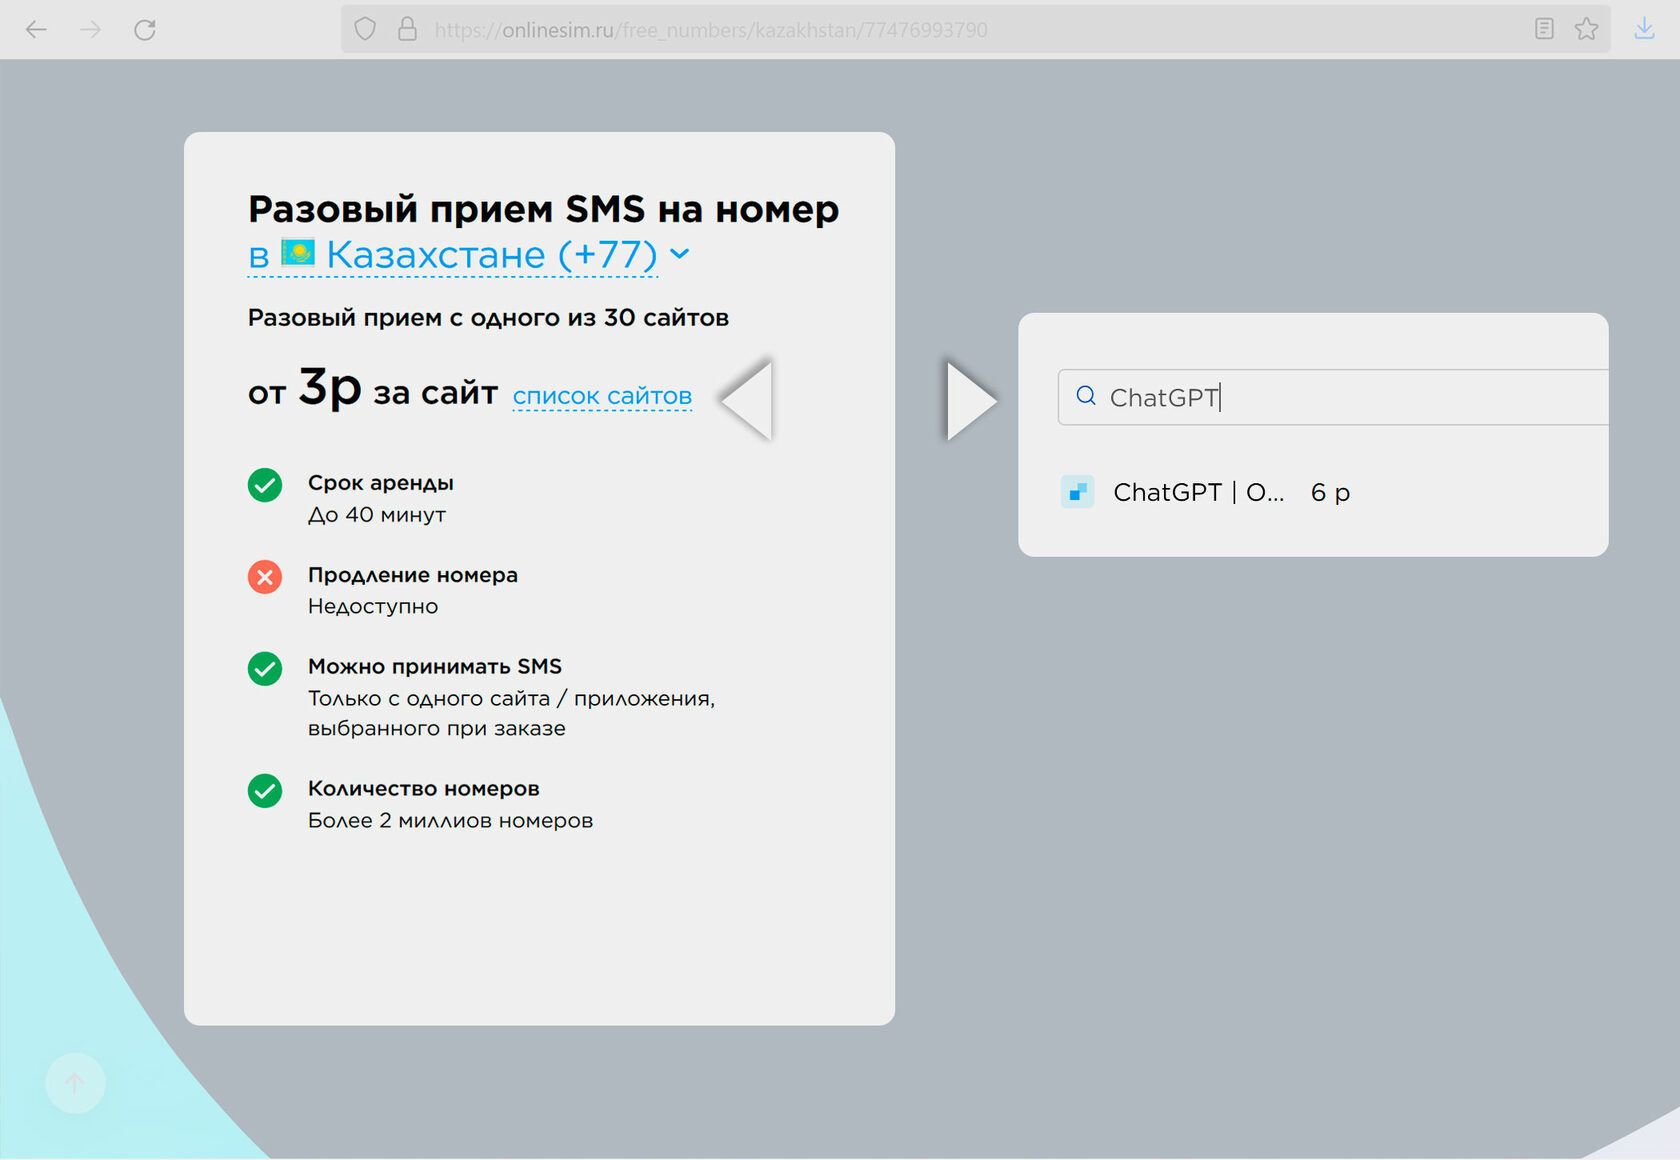Click the green check beside Можно принимать SMS
The width and height of the screenshot is (1680, 1160).
(265, 668)
